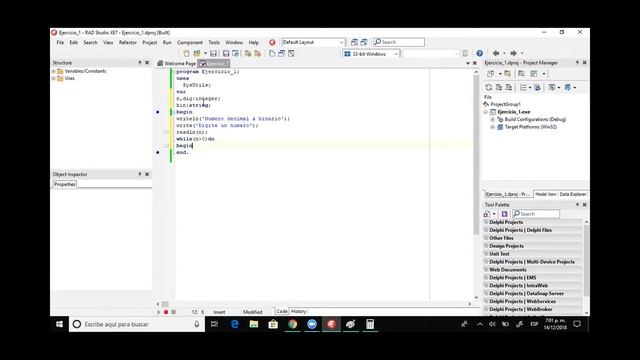Open the File menu
This screenshot has height=360, width=640.
click(x=60, y=42)
